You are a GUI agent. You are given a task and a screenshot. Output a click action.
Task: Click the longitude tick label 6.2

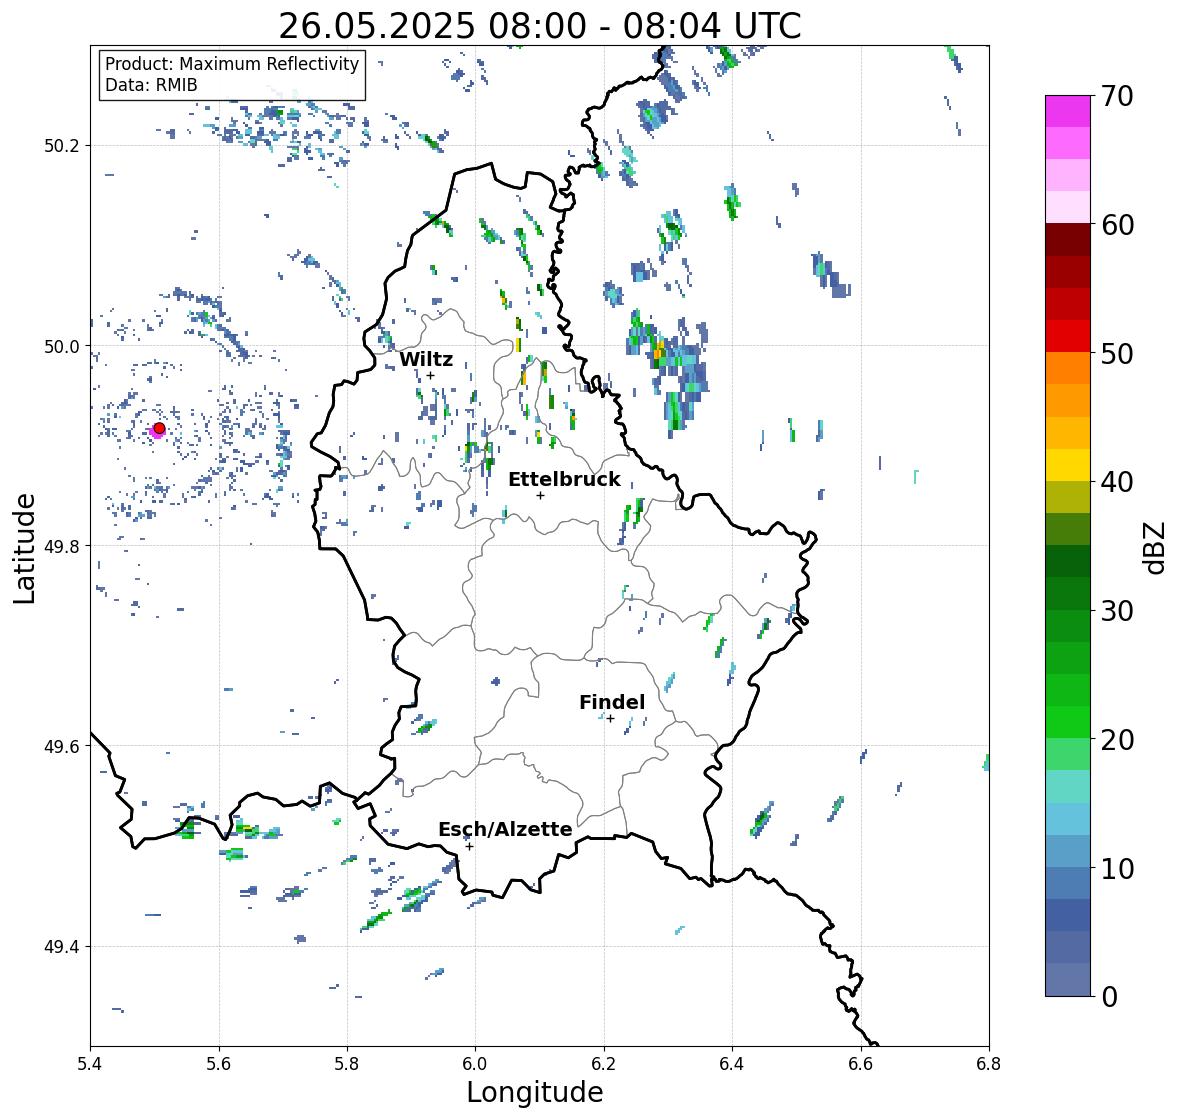click(x=604, y=1063)
